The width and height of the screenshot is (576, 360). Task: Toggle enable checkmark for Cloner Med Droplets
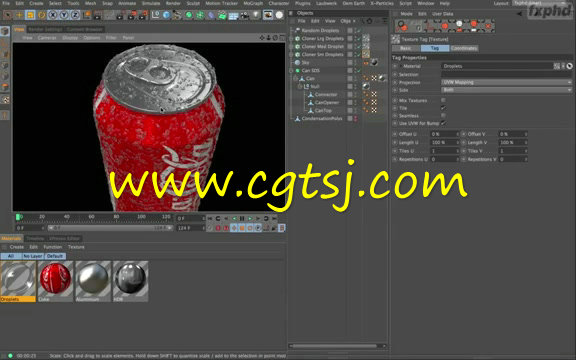pyautogui.click(x=359, y=46)
